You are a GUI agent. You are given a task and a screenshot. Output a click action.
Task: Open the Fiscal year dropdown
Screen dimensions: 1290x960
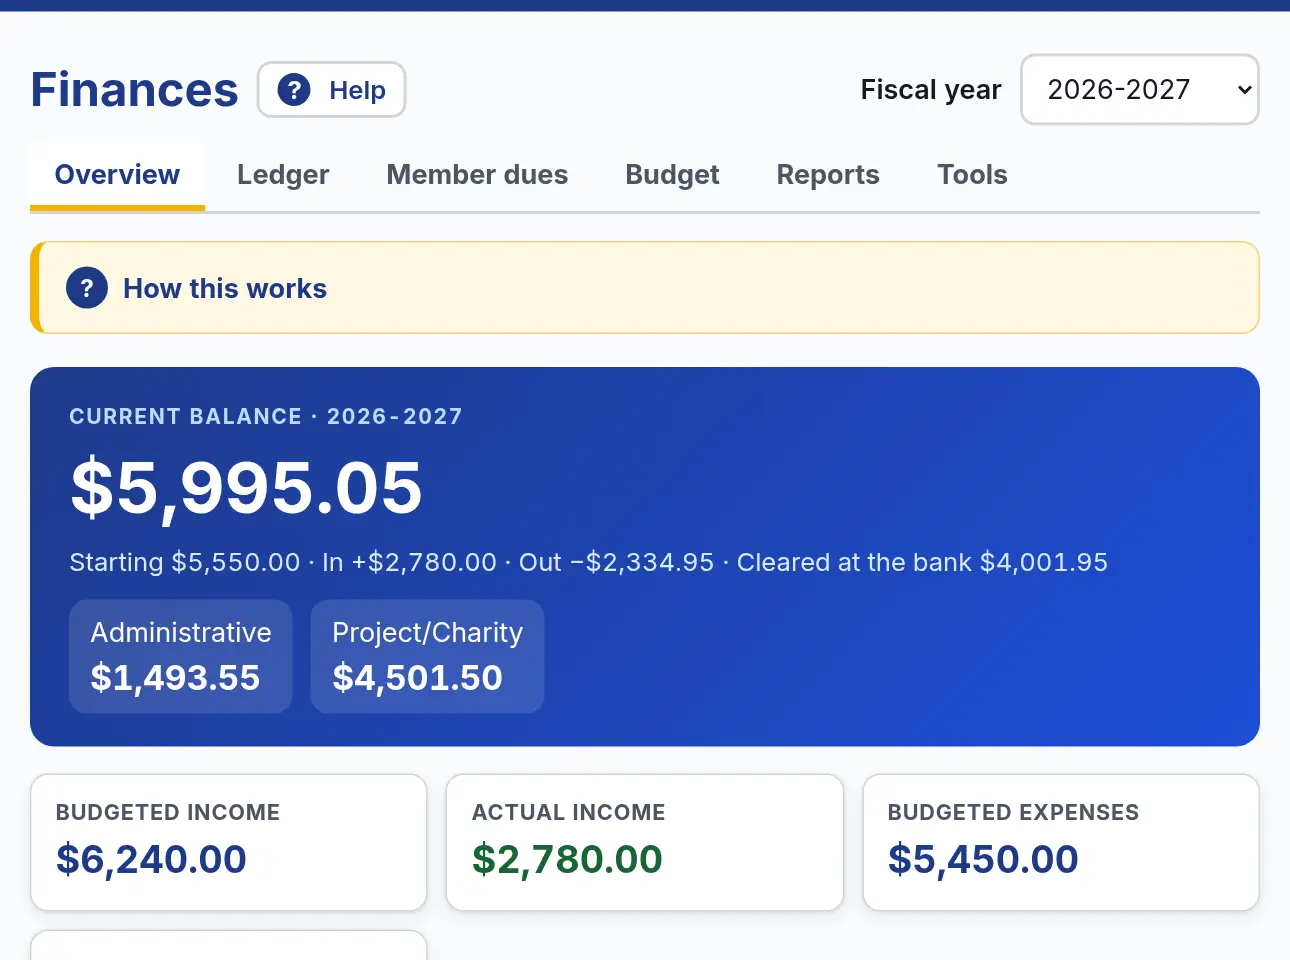pyautogui.click(x=1139, y=90)
